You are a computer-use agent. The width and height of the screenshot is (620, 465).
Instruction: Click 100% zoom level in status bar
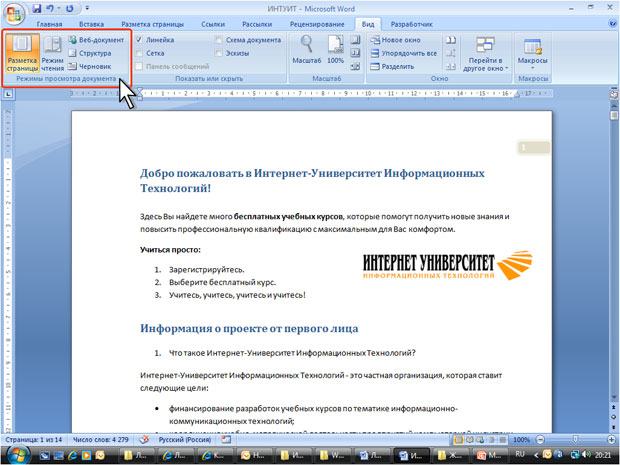(521, 440)
